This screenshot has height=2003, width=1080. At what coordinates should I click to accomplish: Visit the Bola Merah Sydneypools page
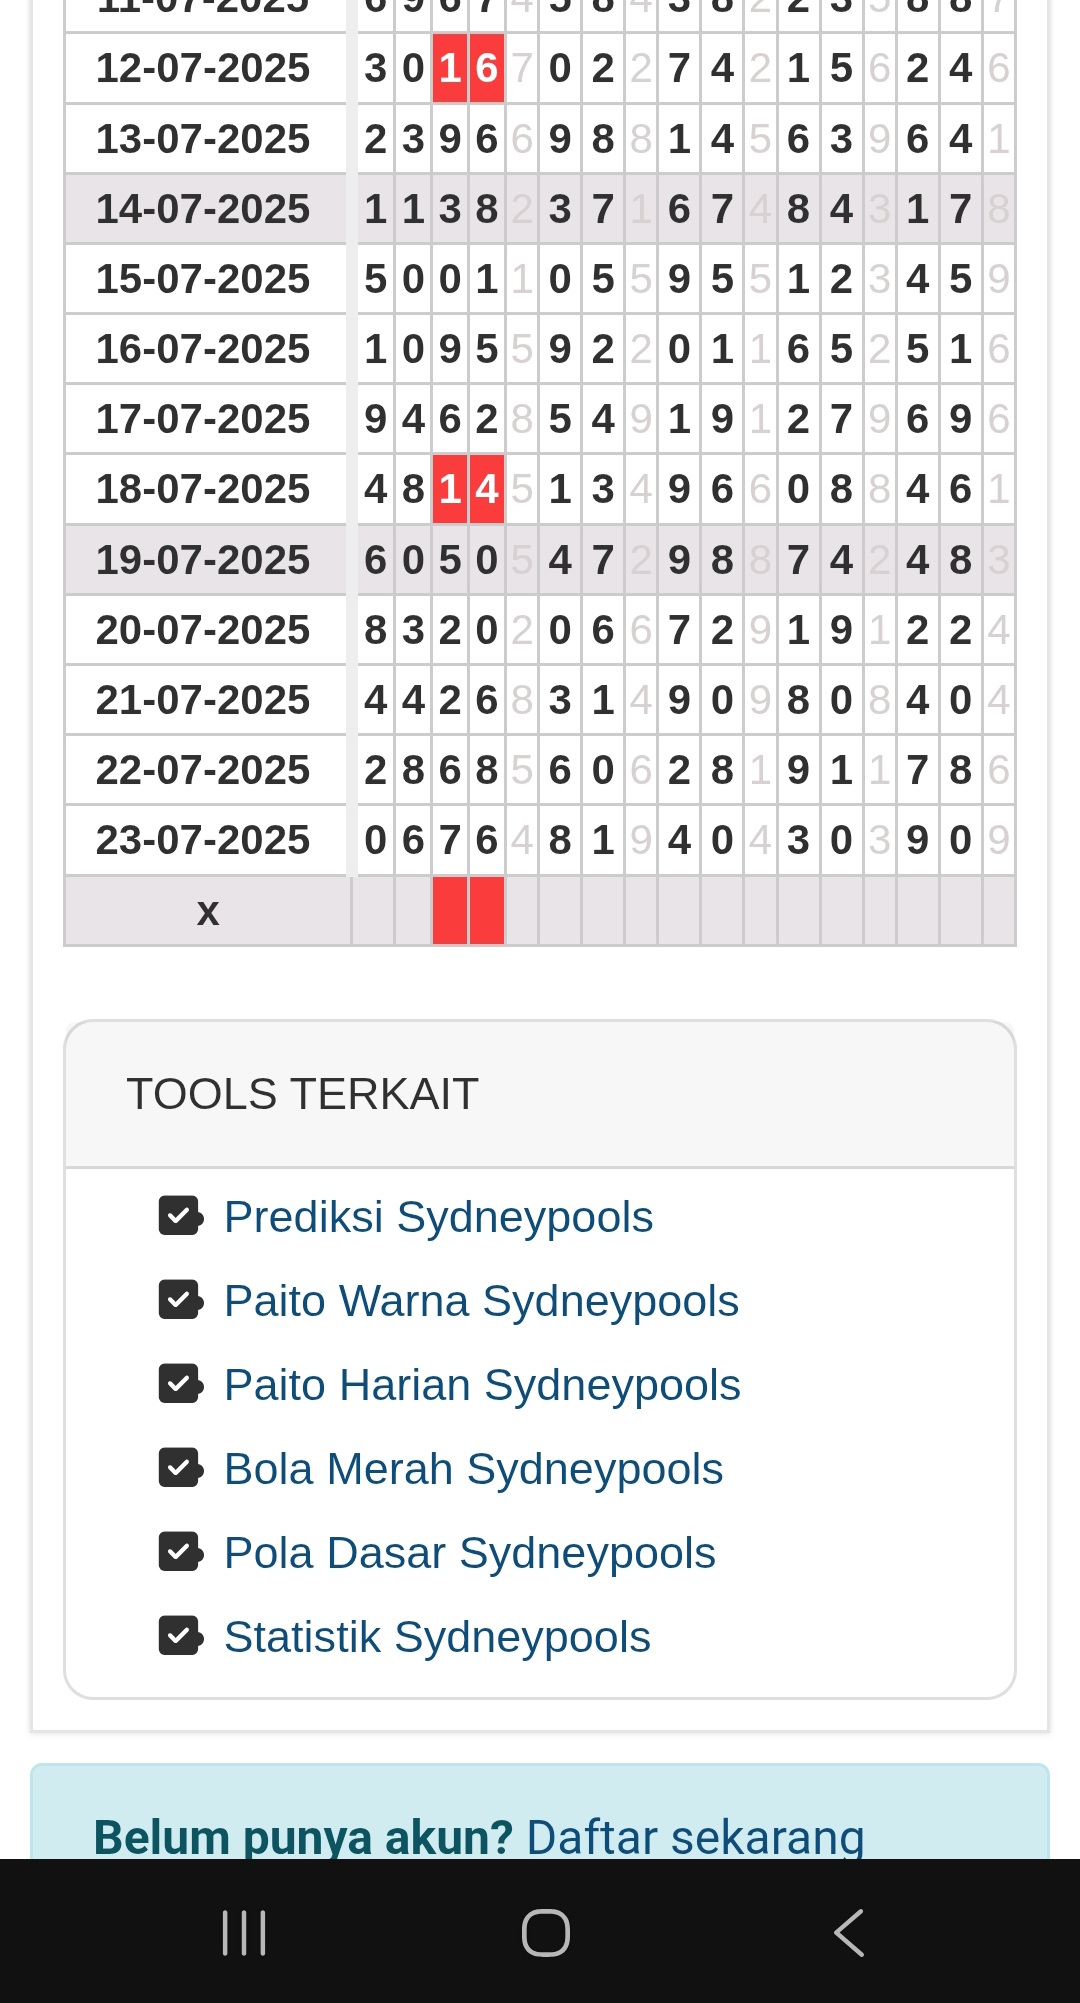click(473, 1469)
